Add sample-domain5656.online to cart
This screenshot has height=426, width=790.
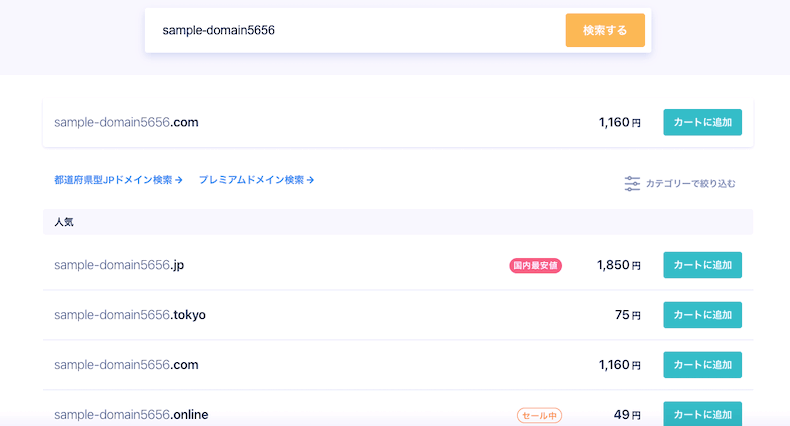(702, 414)
